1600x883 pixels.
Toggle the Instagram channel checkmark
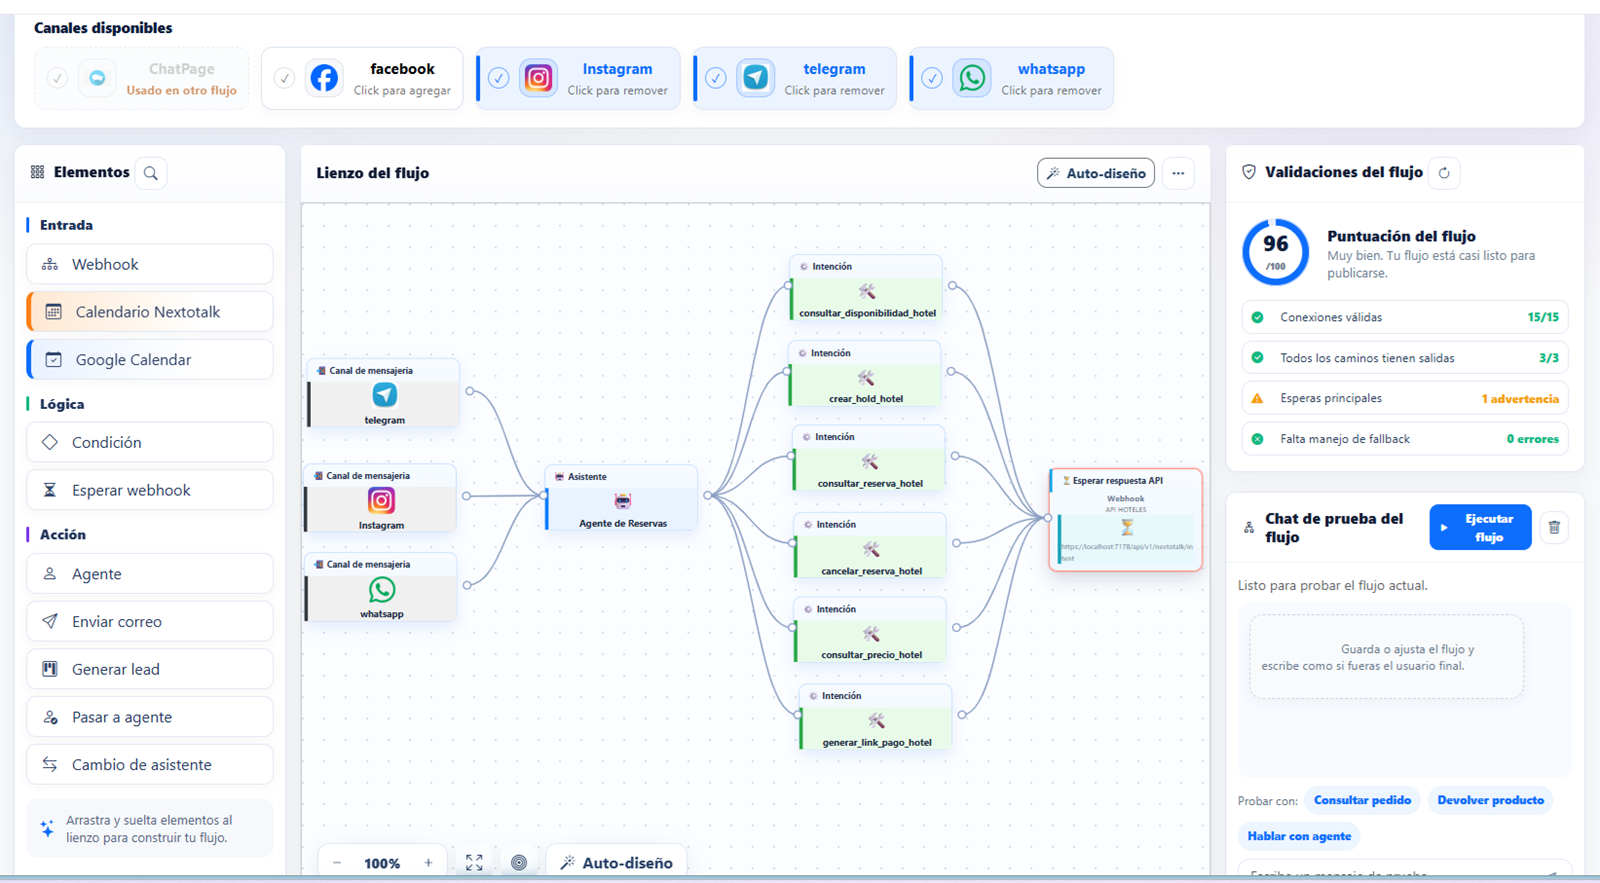point(499,78)
